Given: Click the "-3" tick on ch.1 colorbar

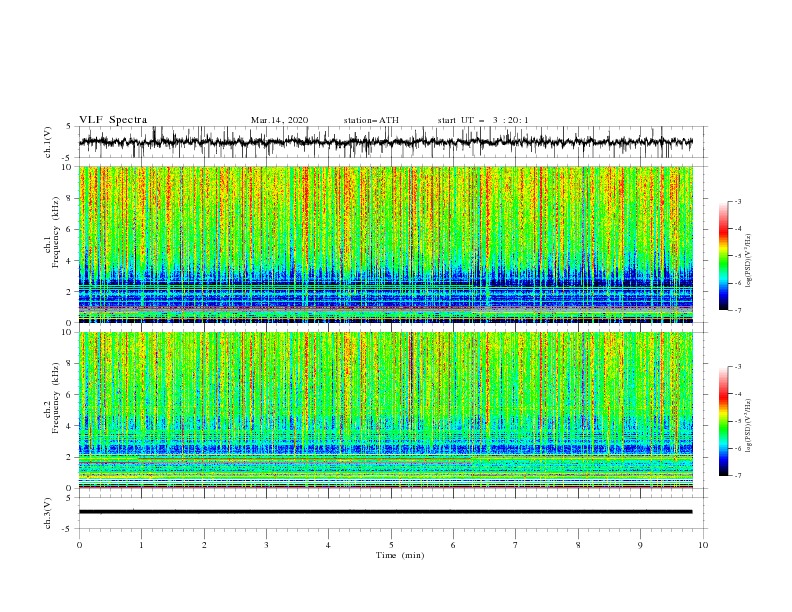Looking at the screenshot, I should 737,201.
